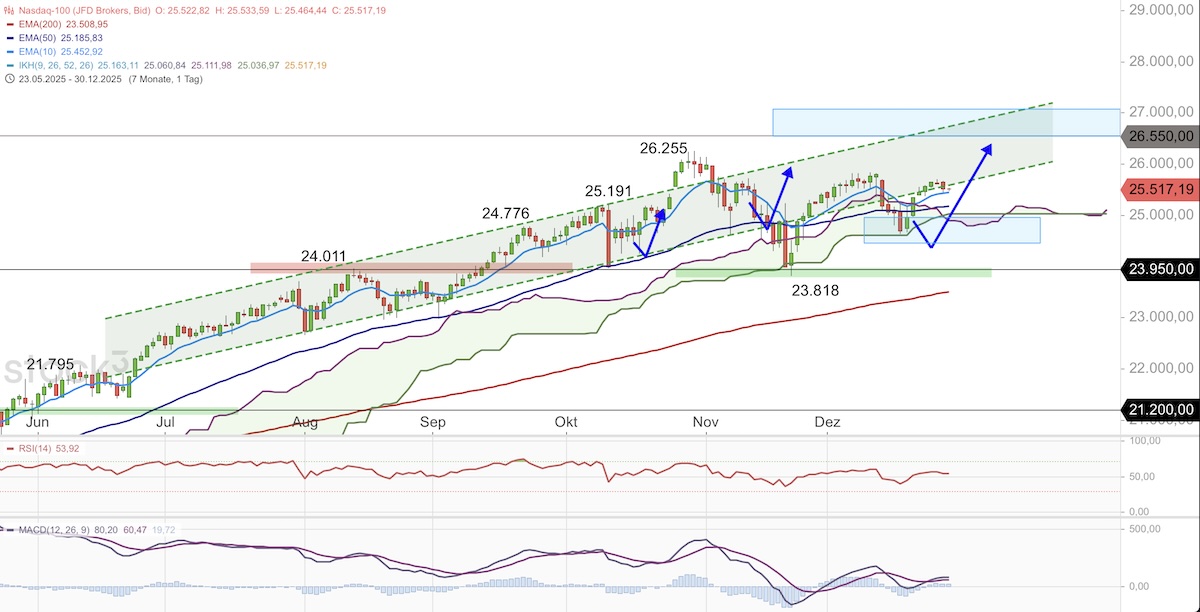Click the 21.200,00 price level tag

tap(1159, 410)
